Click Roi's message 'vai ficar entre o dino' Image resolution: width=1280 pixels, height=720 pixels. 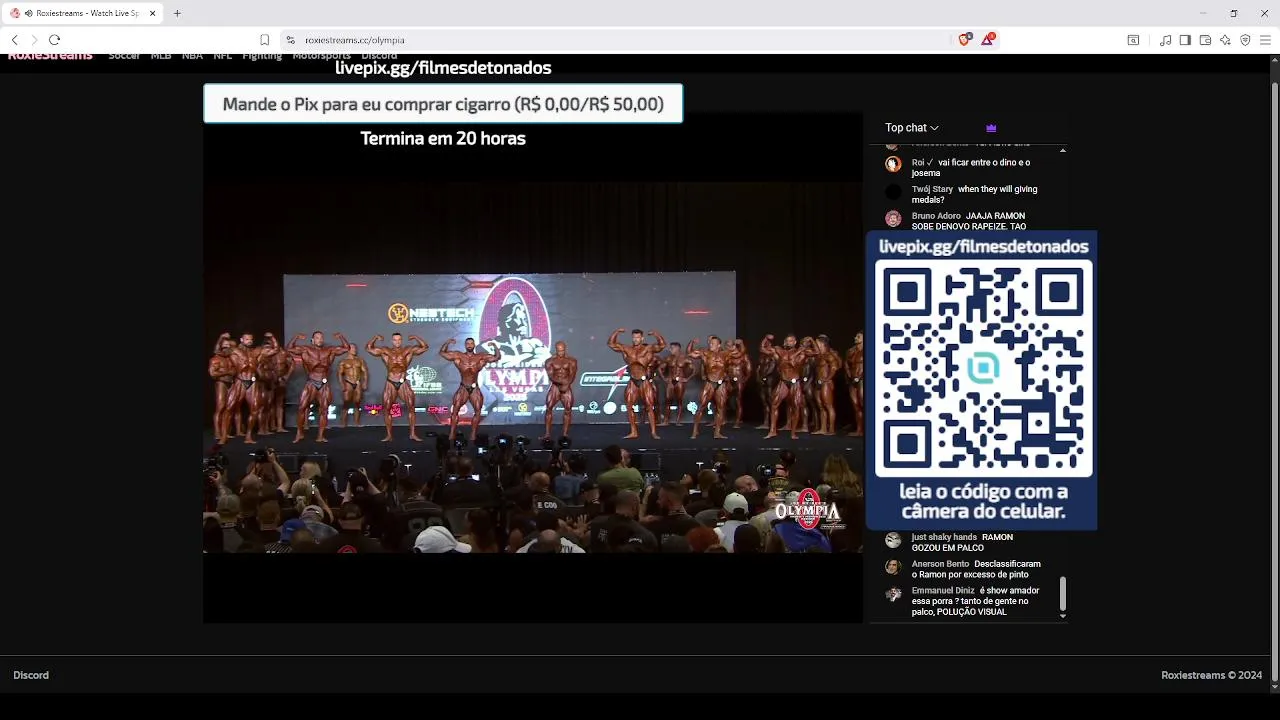click(x=970, y=168)
